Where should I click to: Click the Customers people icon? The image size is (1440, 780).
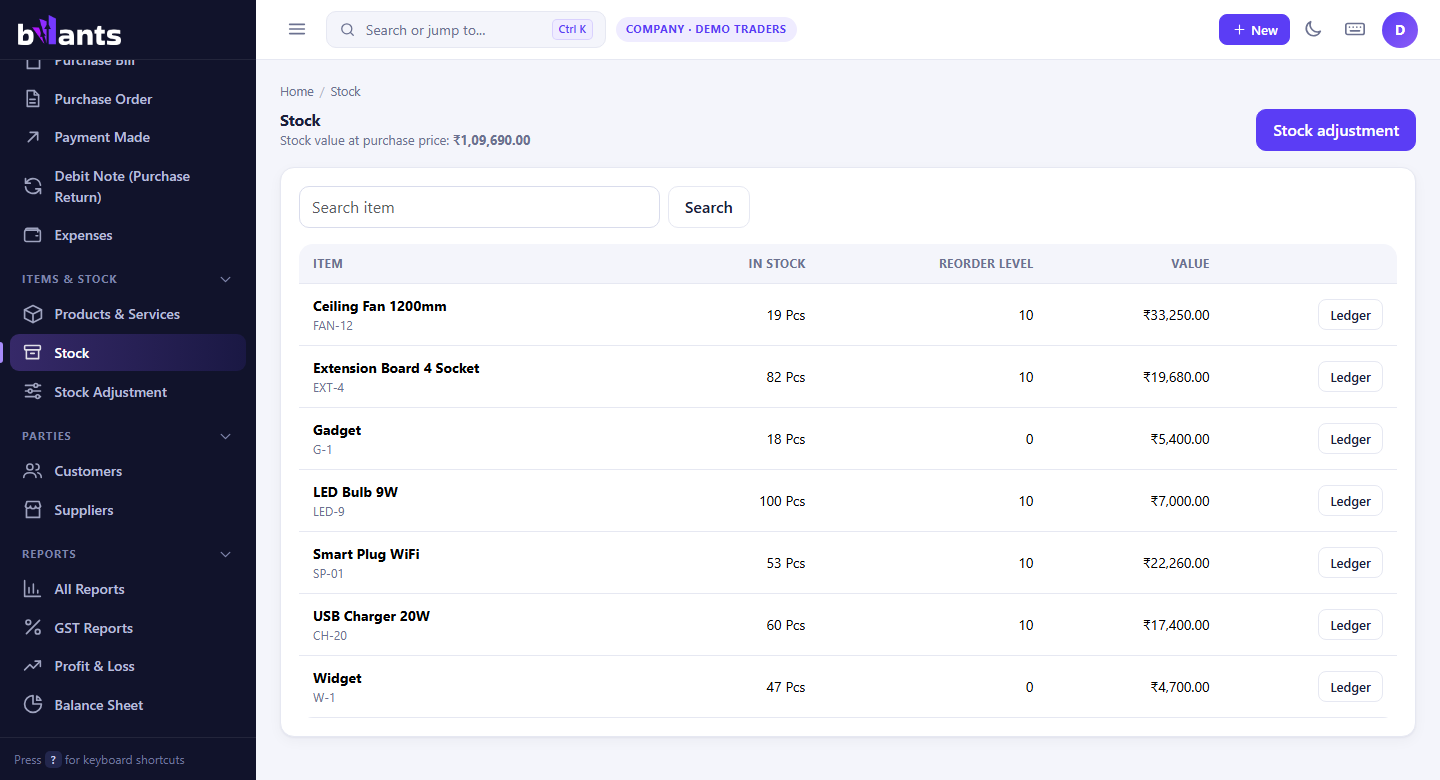point(33,471)
